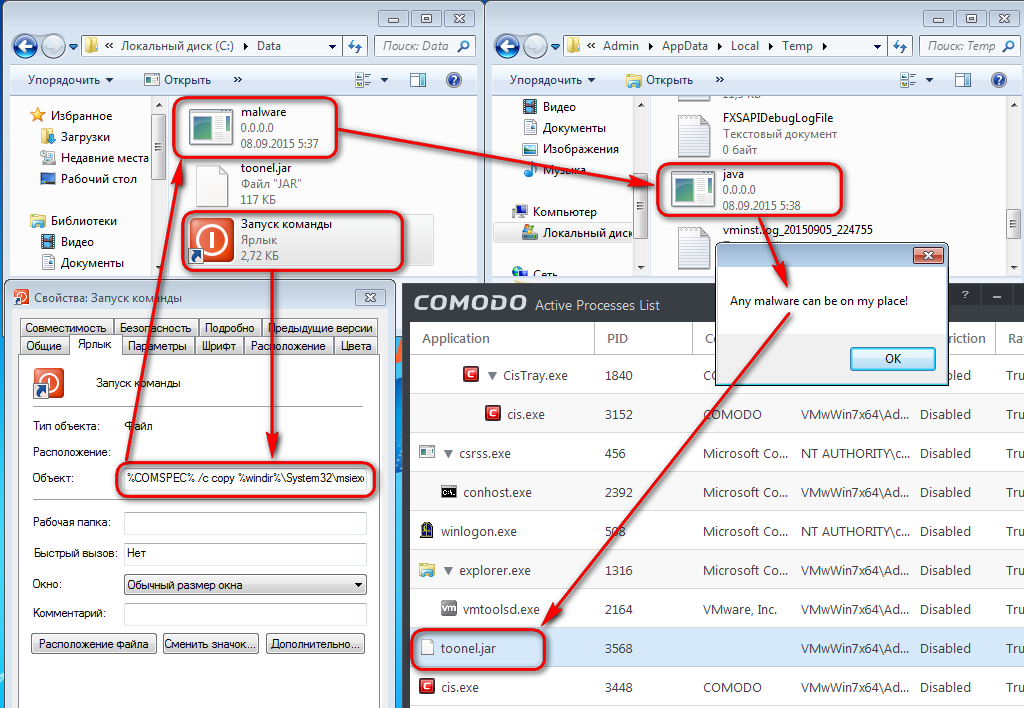The height and width of the screenshot is (708, 1024).
Task: Click the Быстрый вызов field
Action: tap(246, 553)
